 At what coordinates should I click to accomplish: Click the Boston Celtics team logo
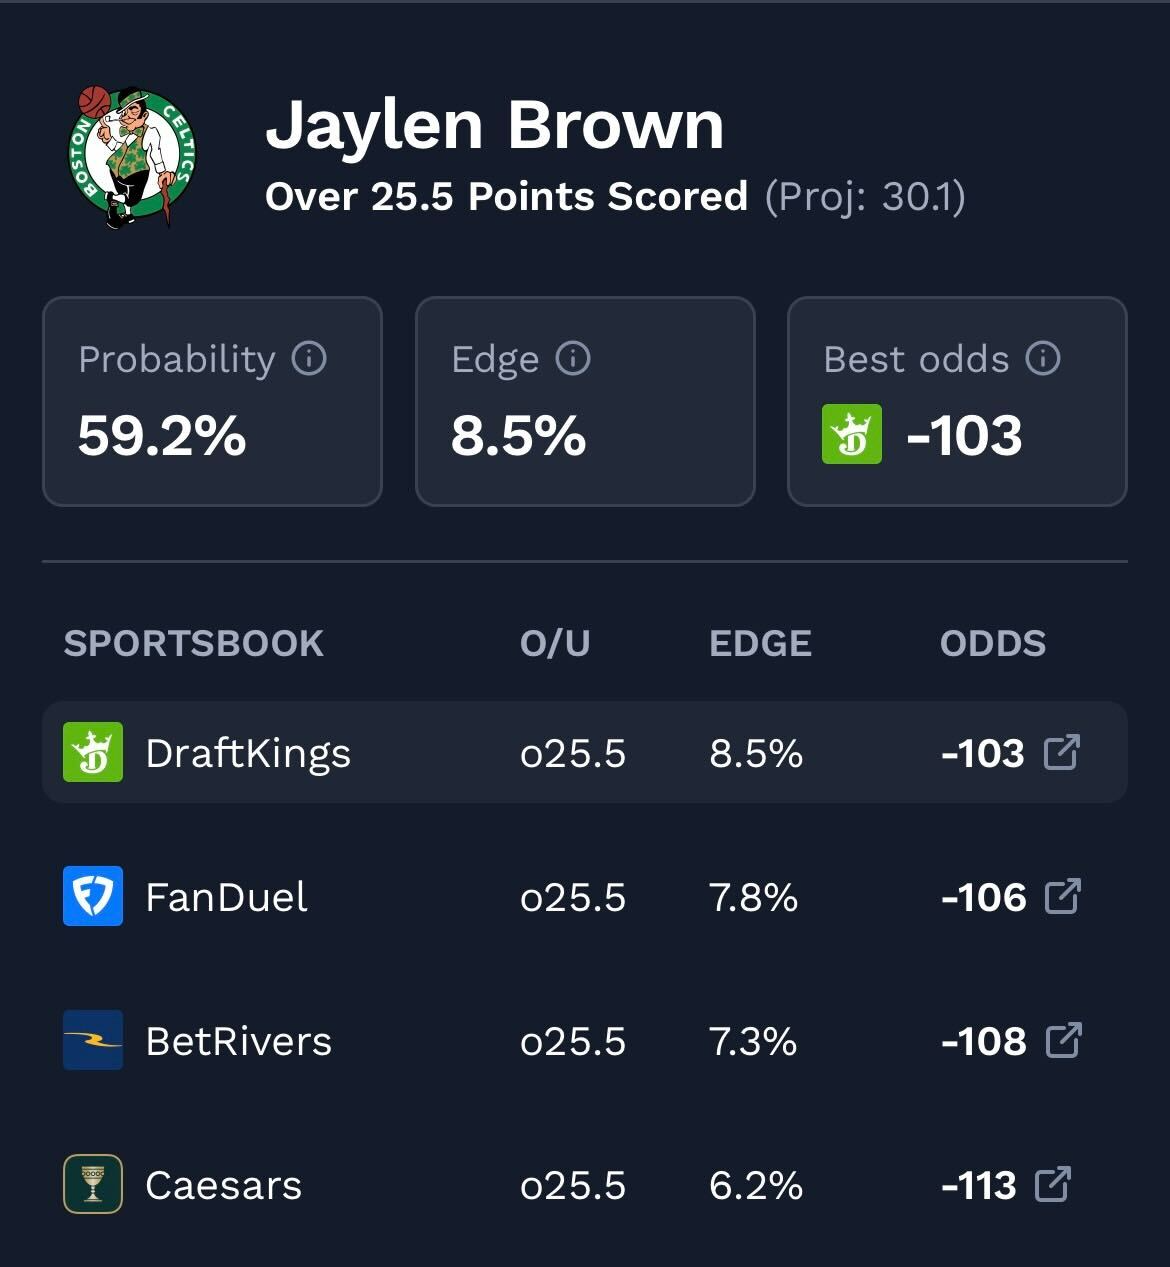coord(131,157)
